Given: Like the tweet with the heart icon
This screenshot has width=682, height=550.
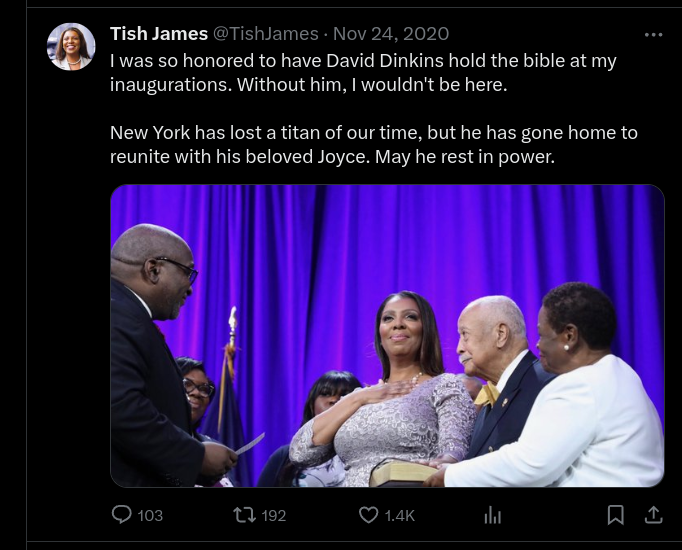Looking at the screenshot, I should (x=369, y=514).
